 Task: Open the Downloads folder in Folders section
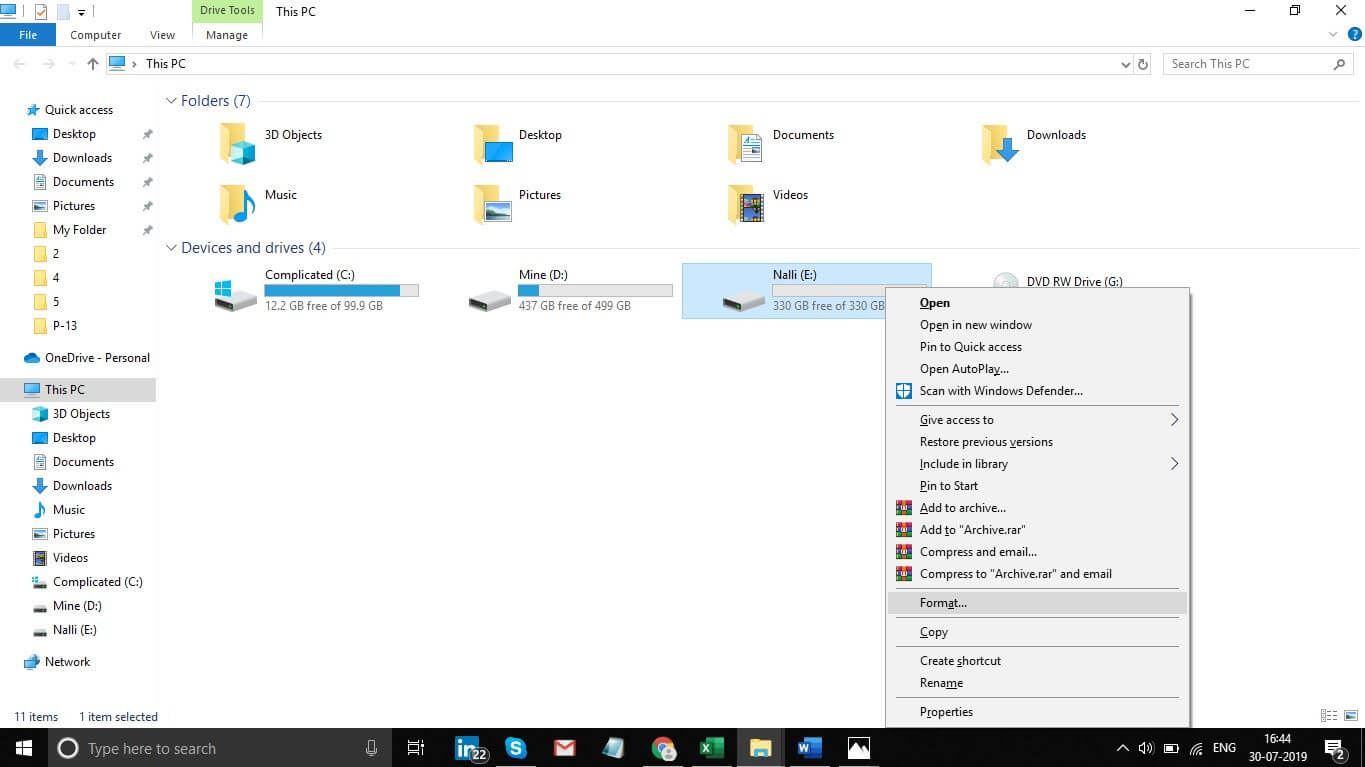(1001, 144)
